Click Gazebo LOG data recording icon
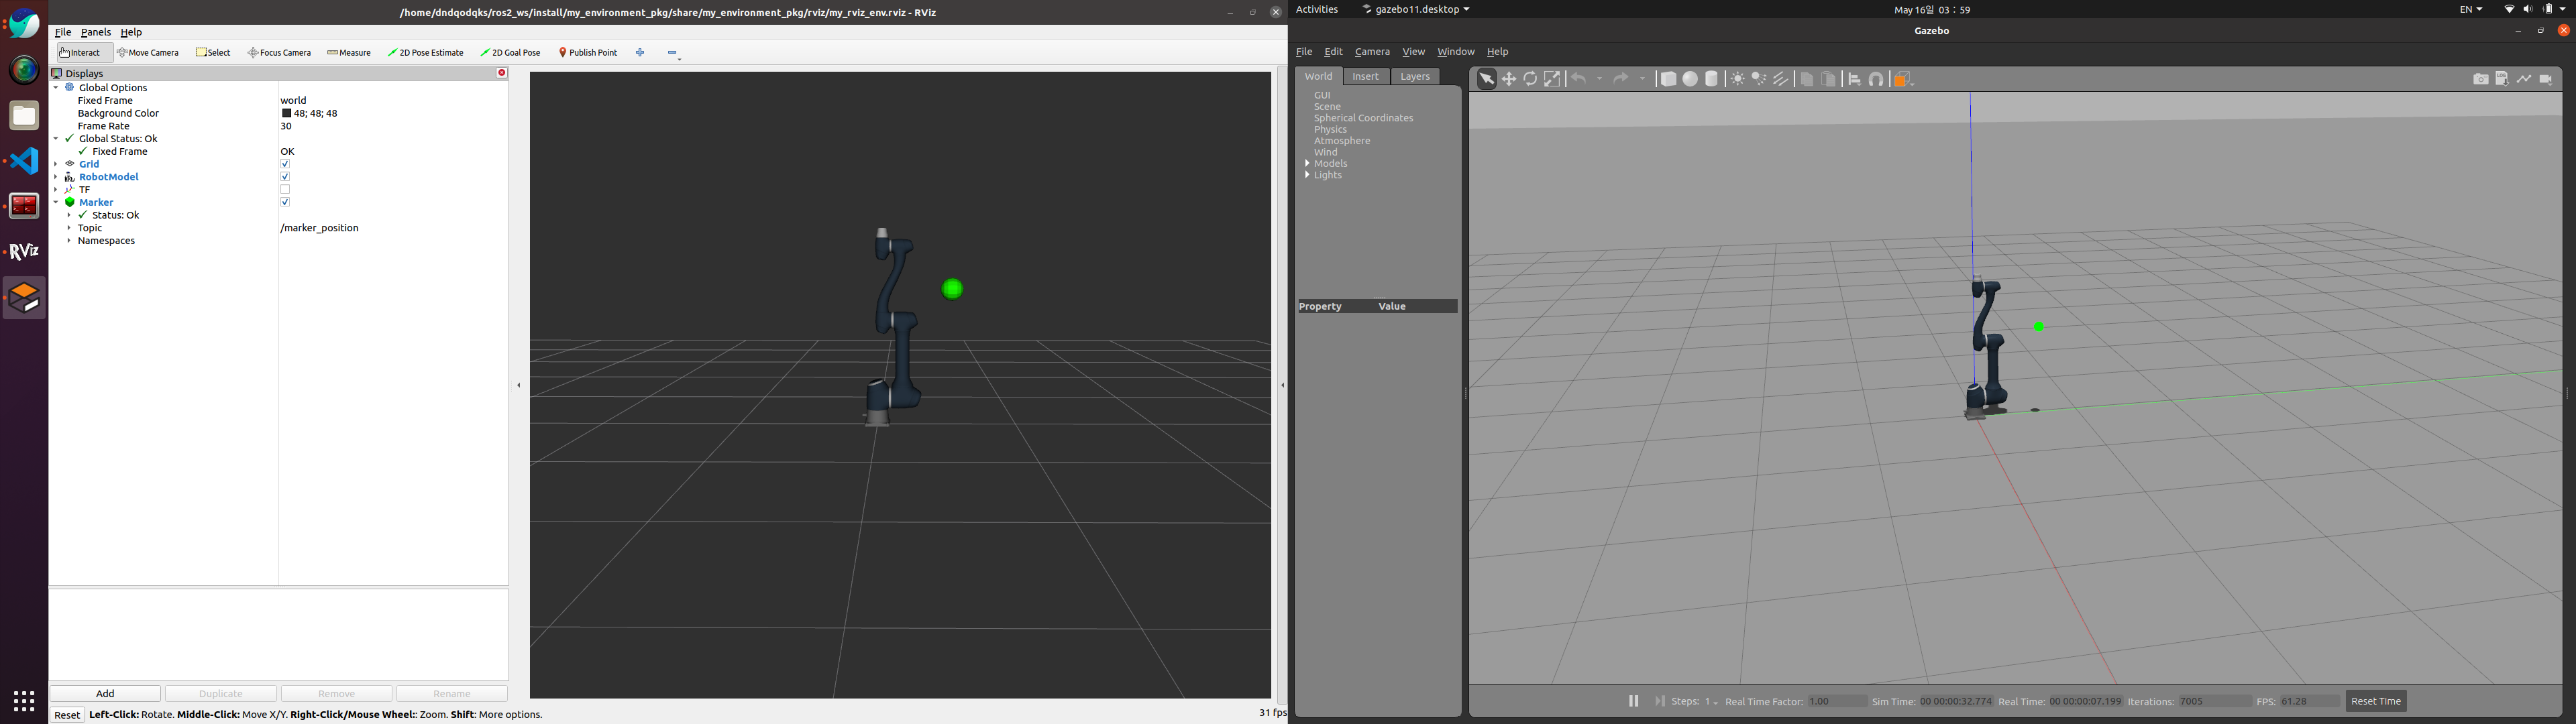Image resolution: width=2576 pixels, height=724 pixels. pyautogui.click(x=2502, y=79)
